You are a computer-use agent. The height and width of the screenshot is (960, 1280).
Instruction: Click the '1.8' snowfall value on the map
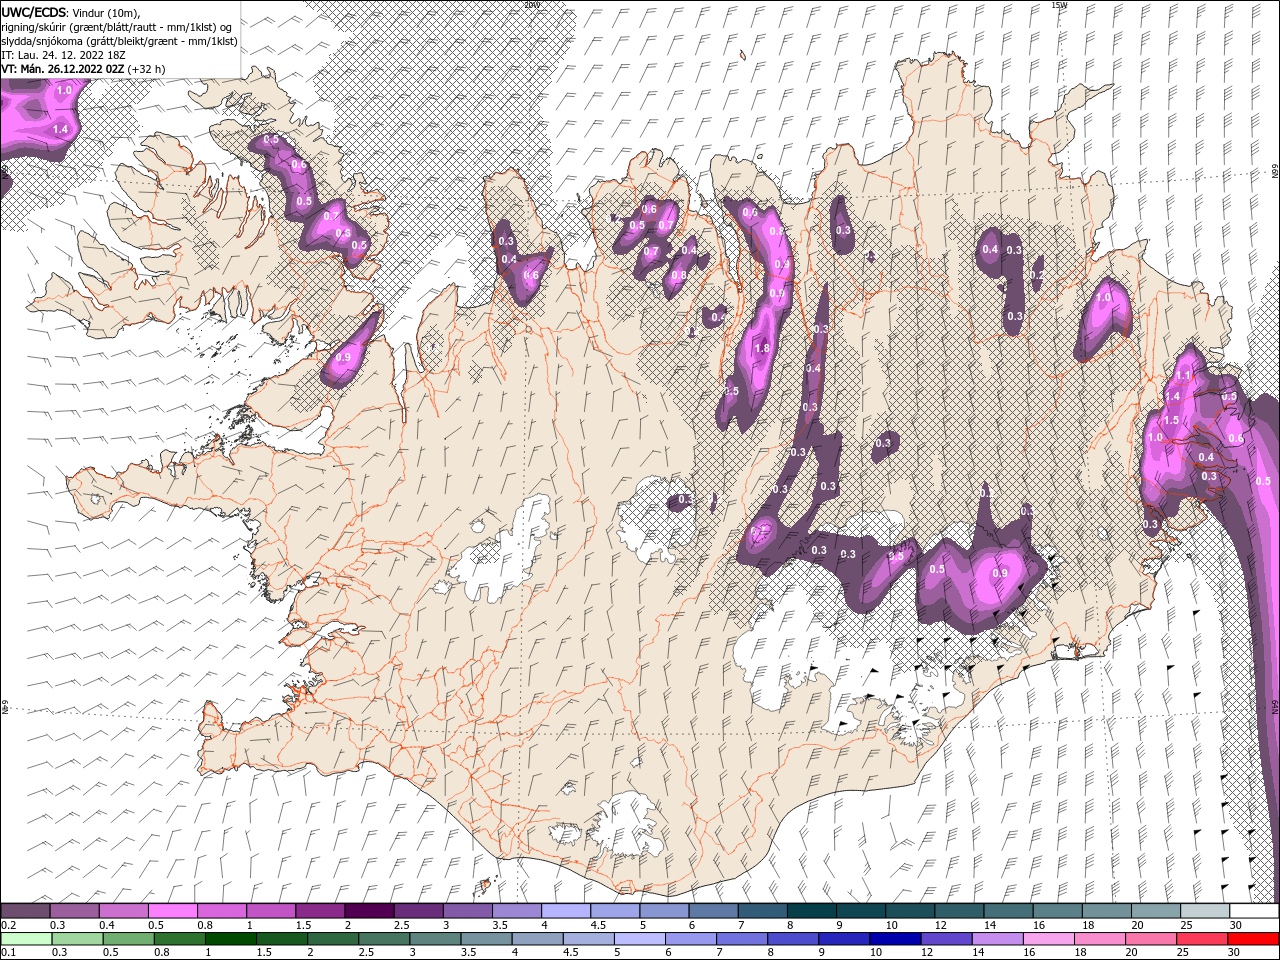click(762, 348)
